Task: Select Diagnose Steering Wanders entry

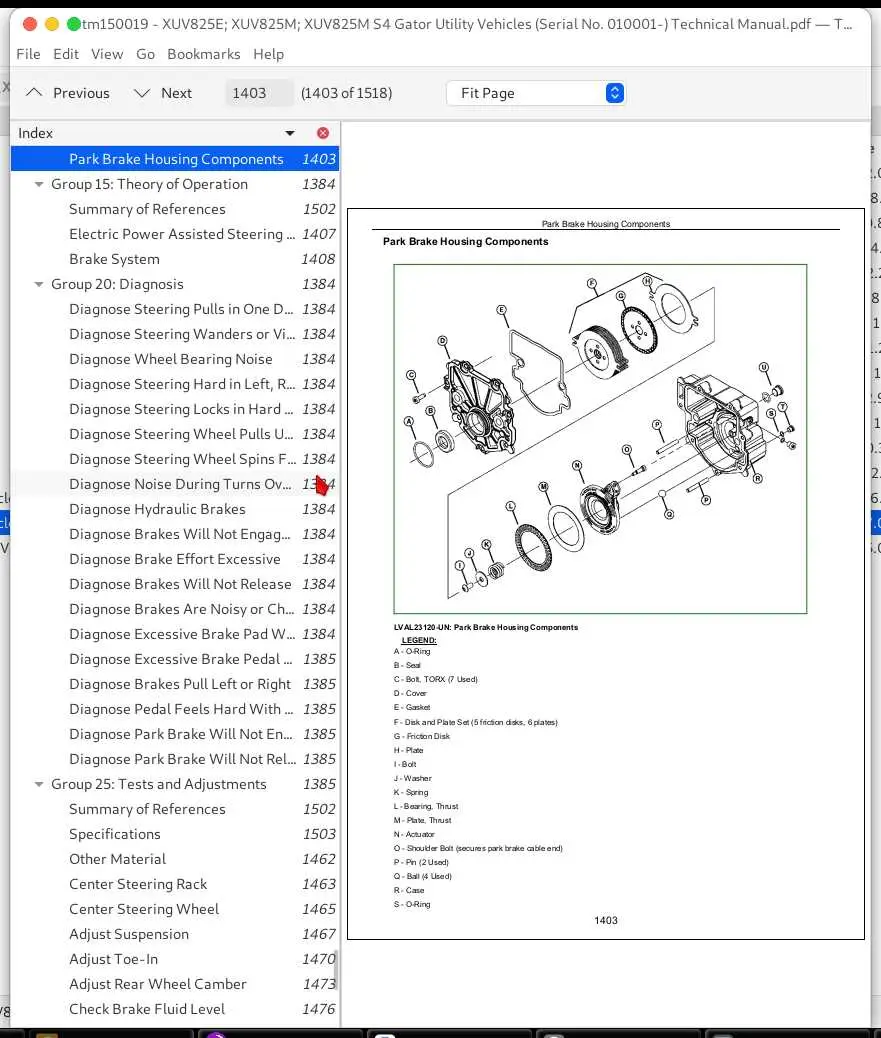Action: coord(175,334)
